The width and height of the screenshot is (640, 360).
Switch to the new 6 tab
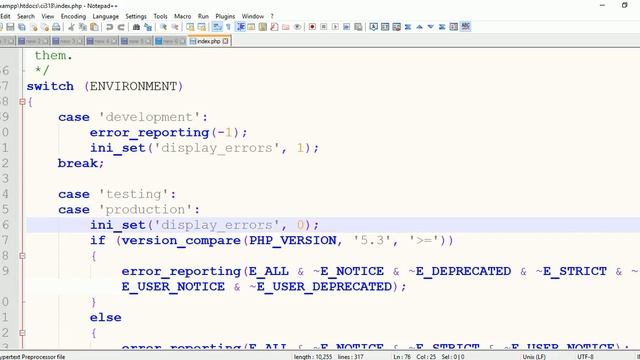point(171,41)
